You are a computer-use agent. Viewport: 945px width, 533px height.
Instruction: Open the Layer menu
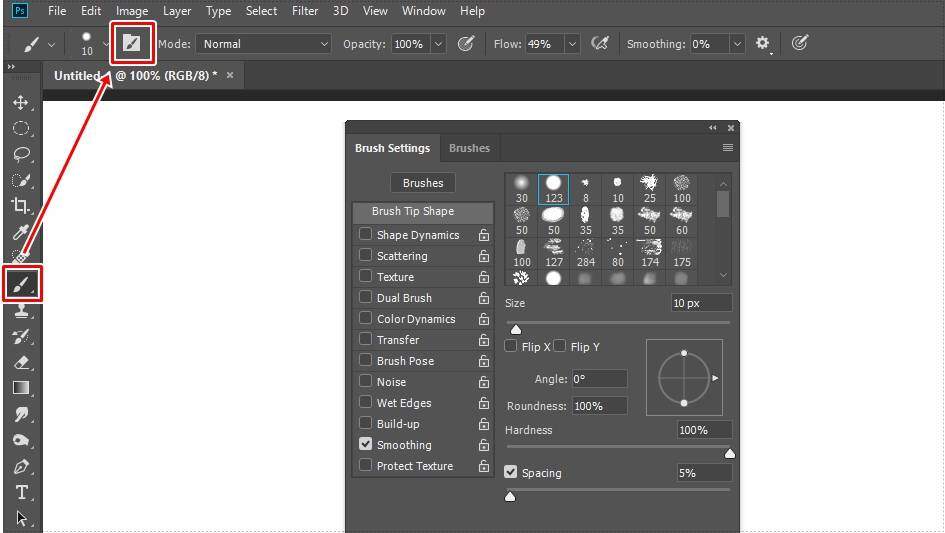click(177, 11)
